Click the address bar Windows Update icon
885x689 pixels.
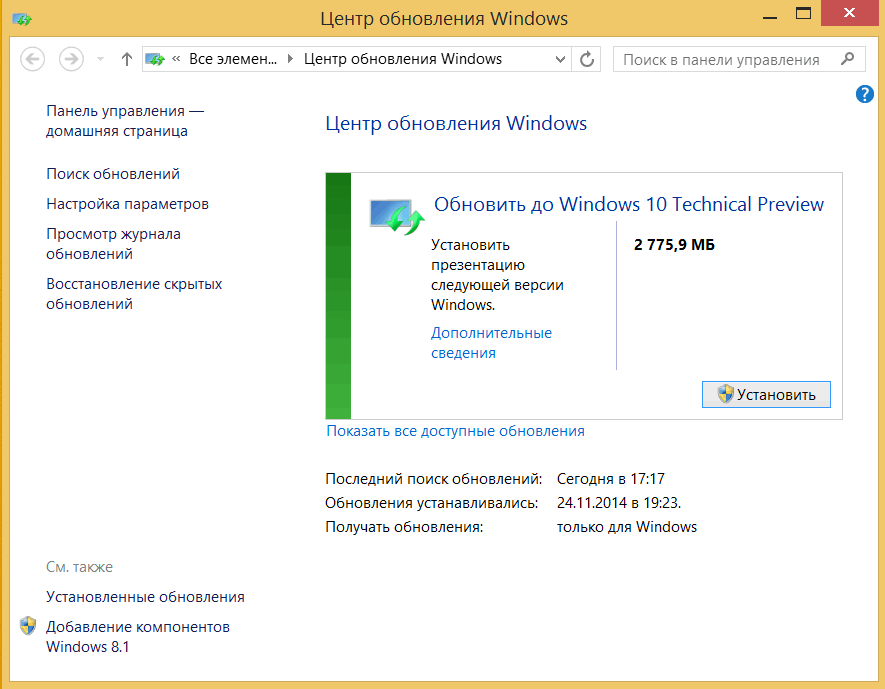(x=155, y=59)
